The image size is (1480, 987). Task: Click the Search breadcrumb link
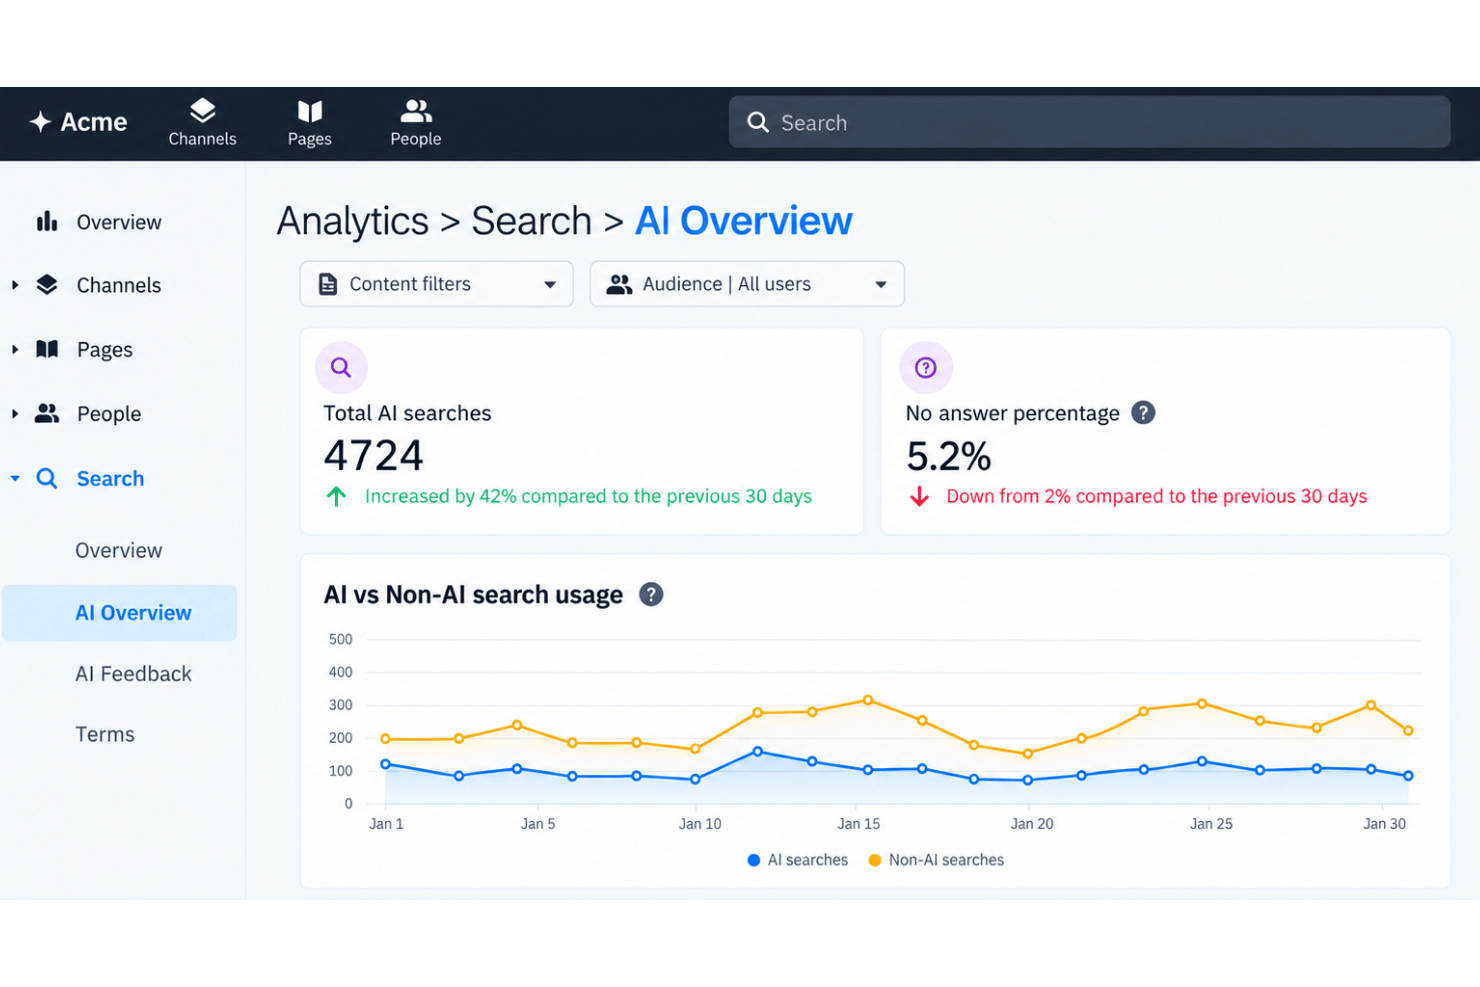[x=532, y=221]
